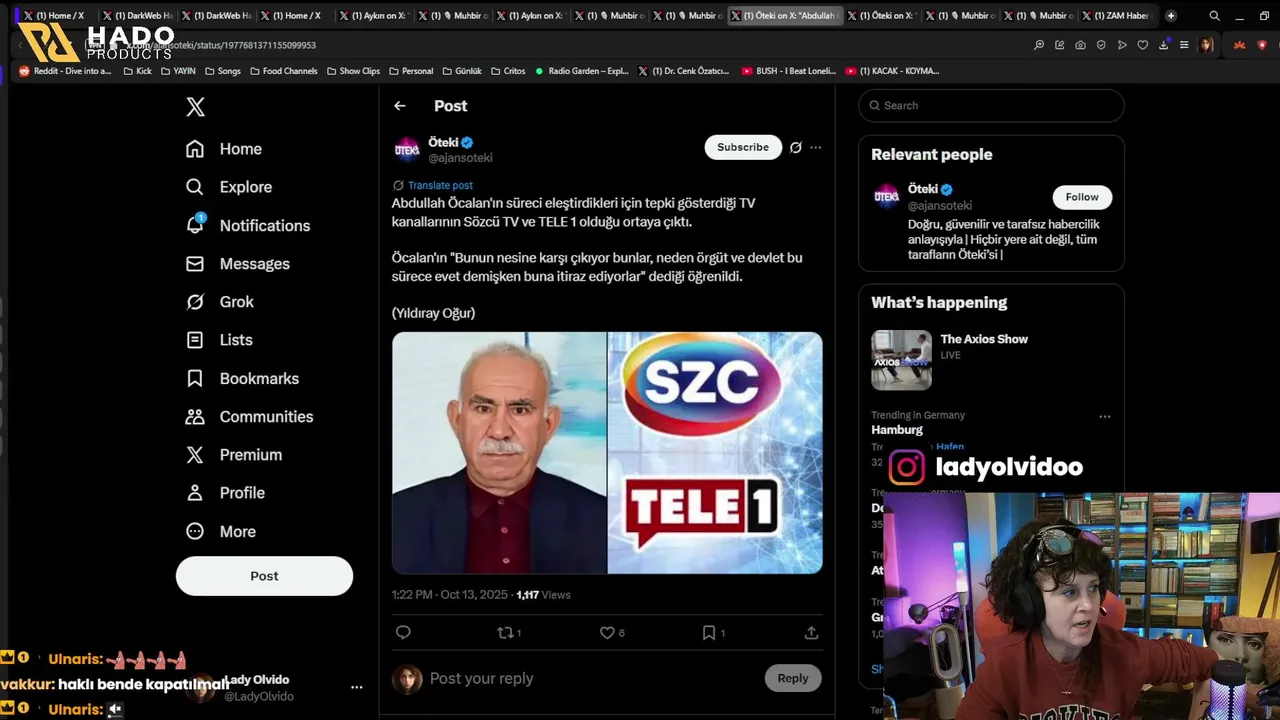The height and width of the screenshot is (720, 1280).
Task: Click the browser tab search magnifier icon
Action: [x=1214, y=16]
